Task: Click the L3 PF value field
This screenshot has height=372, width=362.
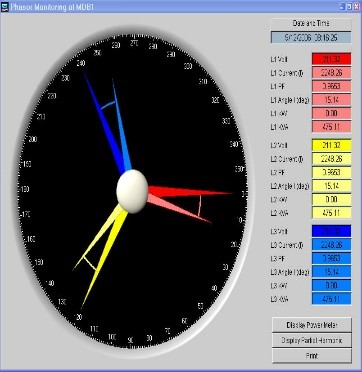Action: [331, 258]
